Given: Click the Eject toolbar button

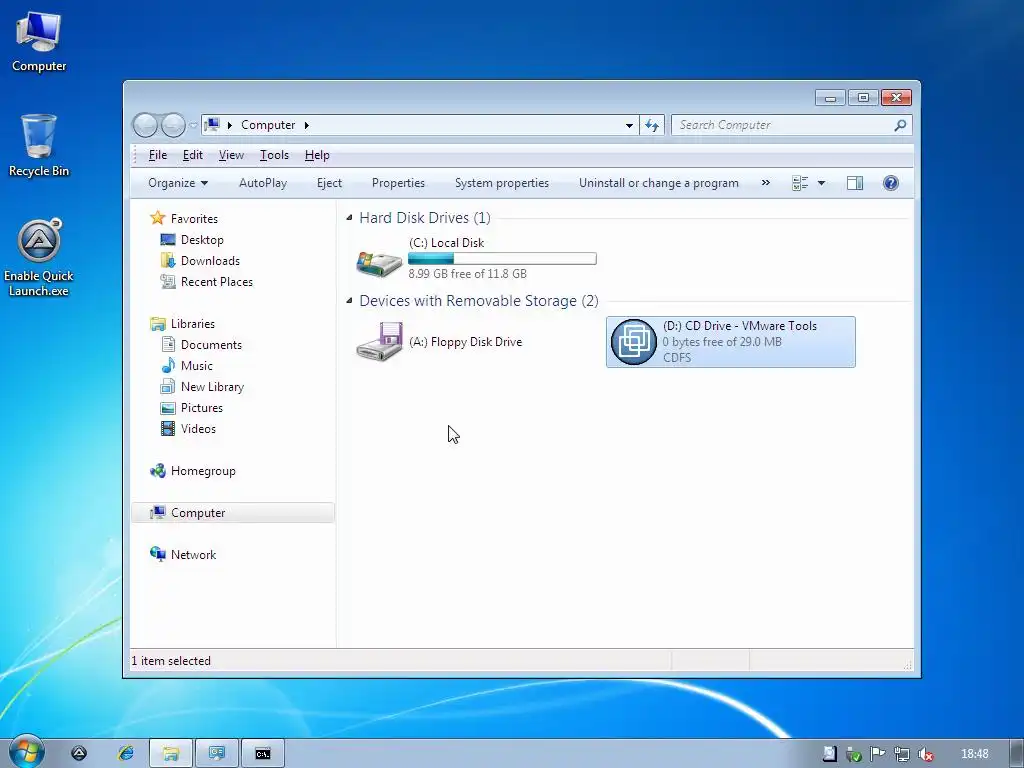Looking at the screenshot, I should 329,183.
